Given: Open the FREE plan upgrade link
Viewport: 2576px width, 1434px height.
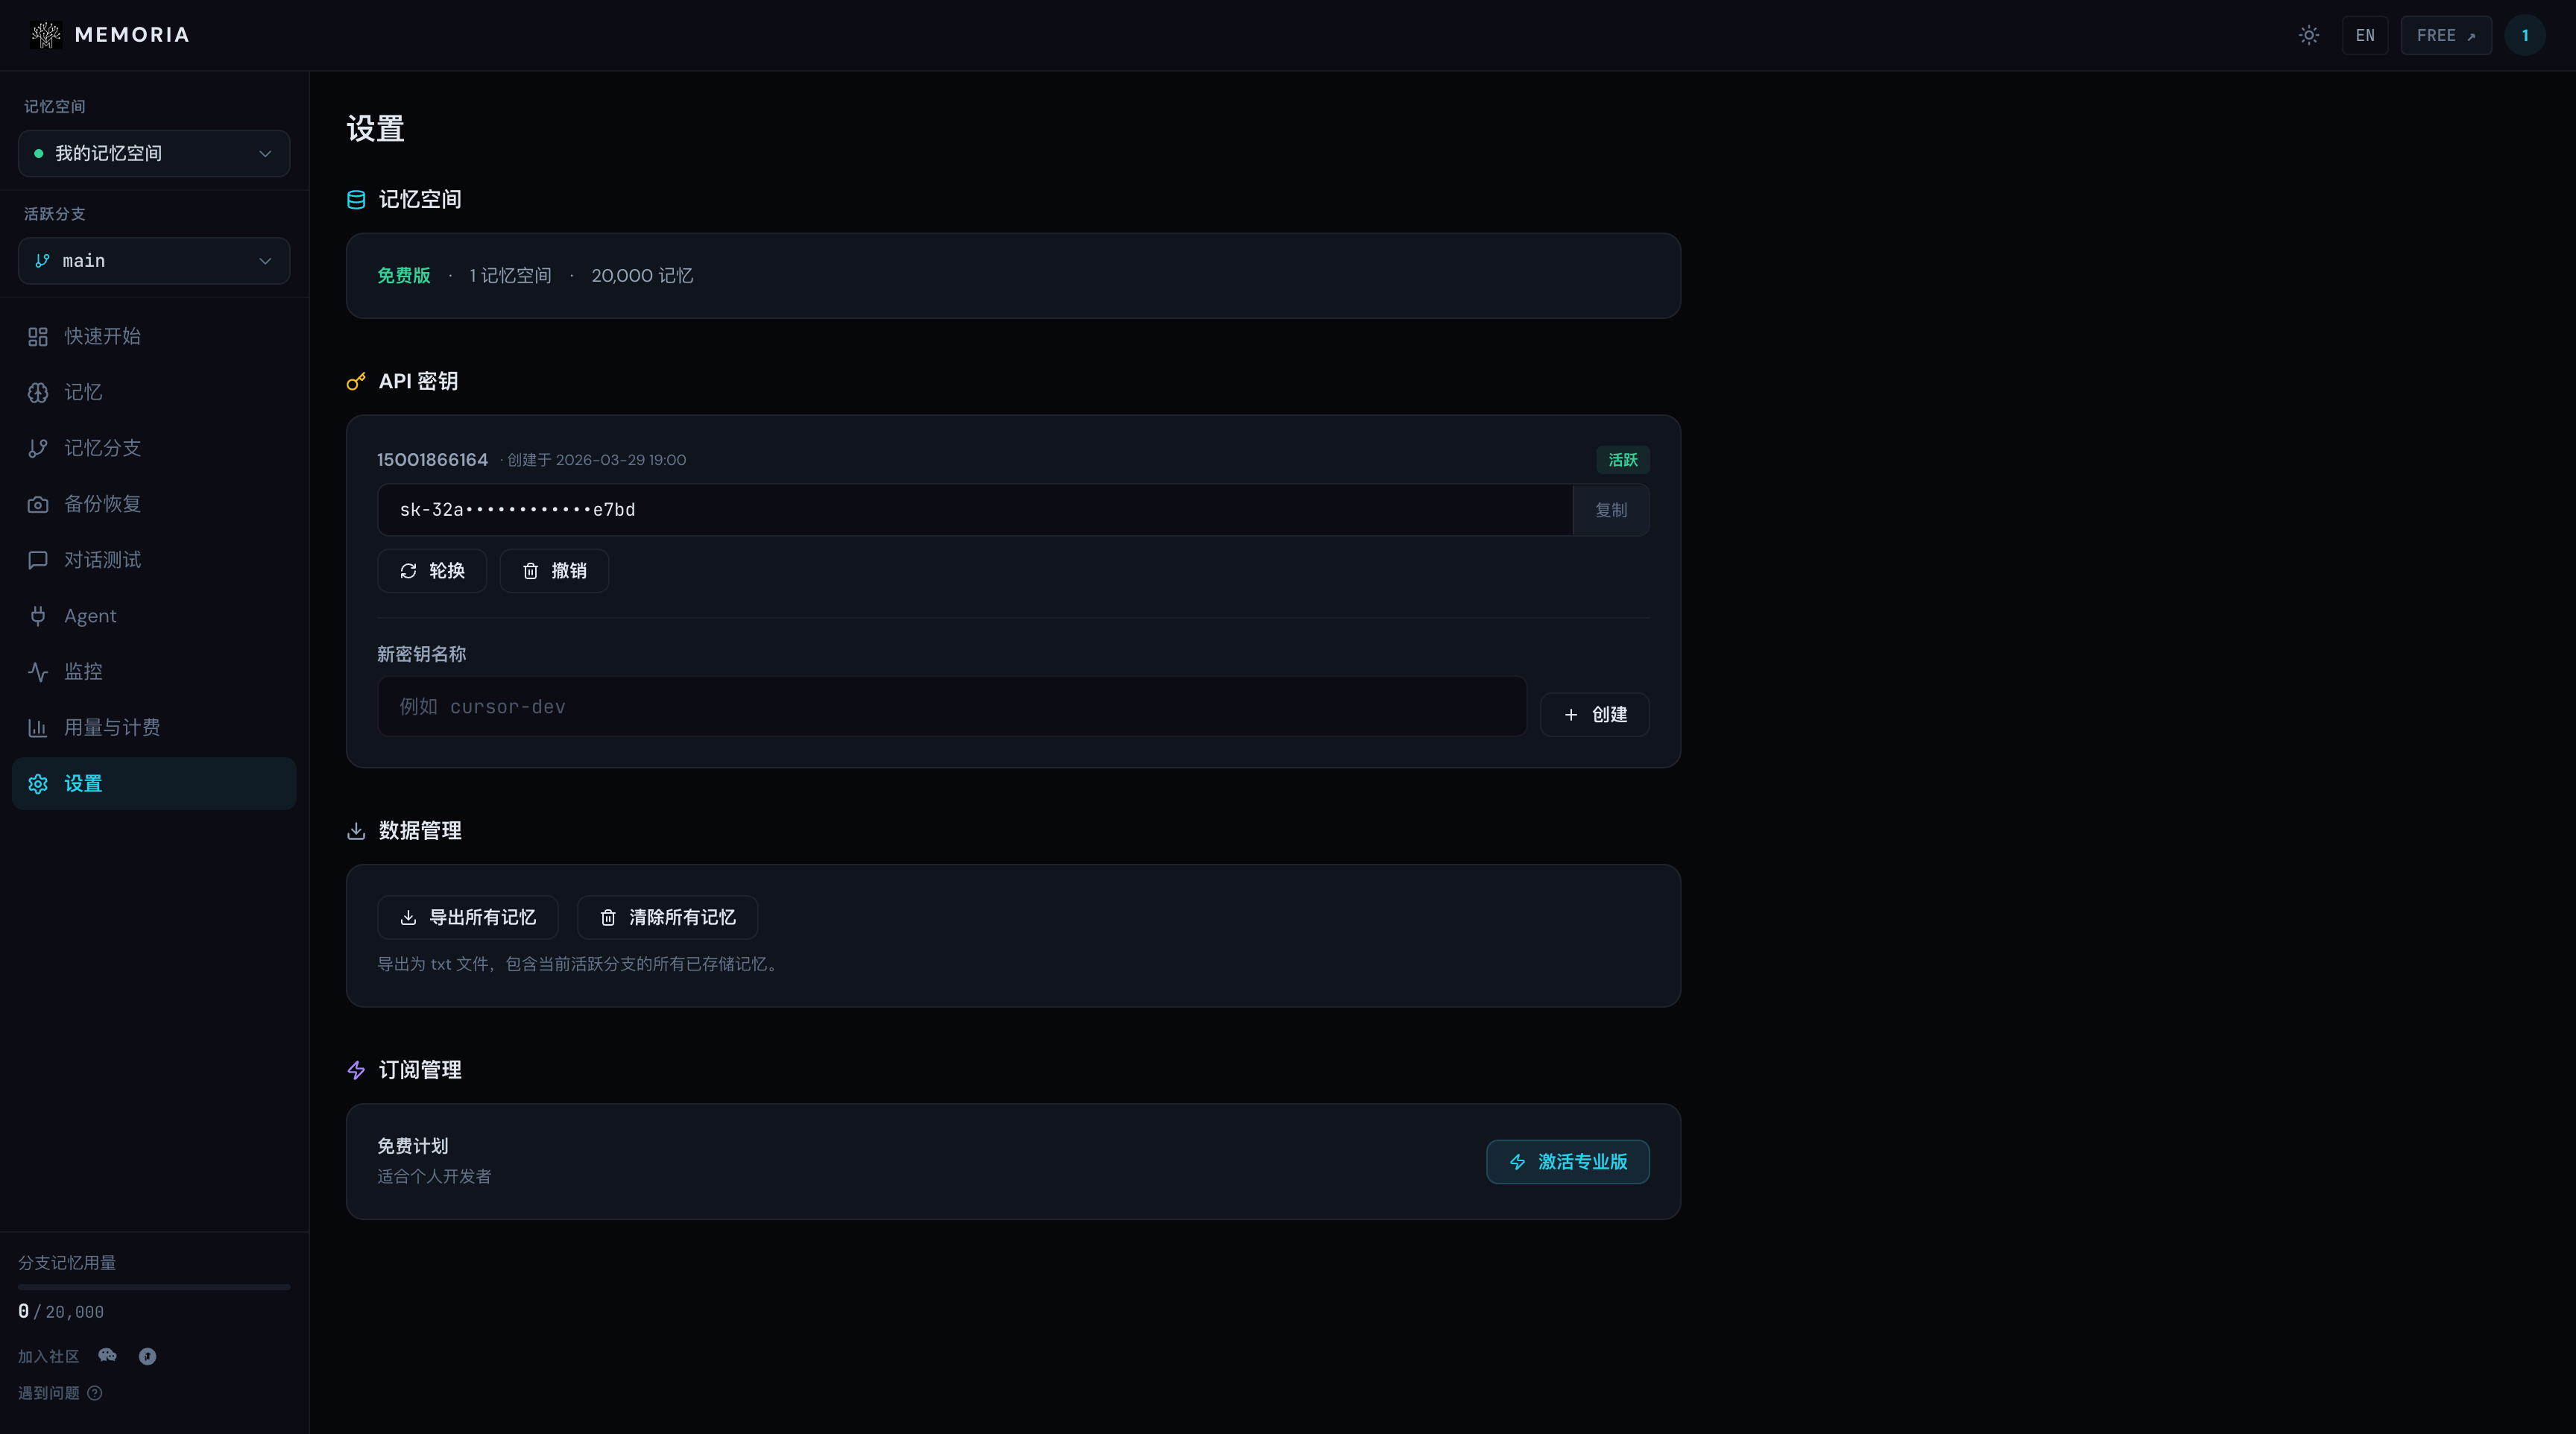Looking at the screenshot, I should 2445,35.
